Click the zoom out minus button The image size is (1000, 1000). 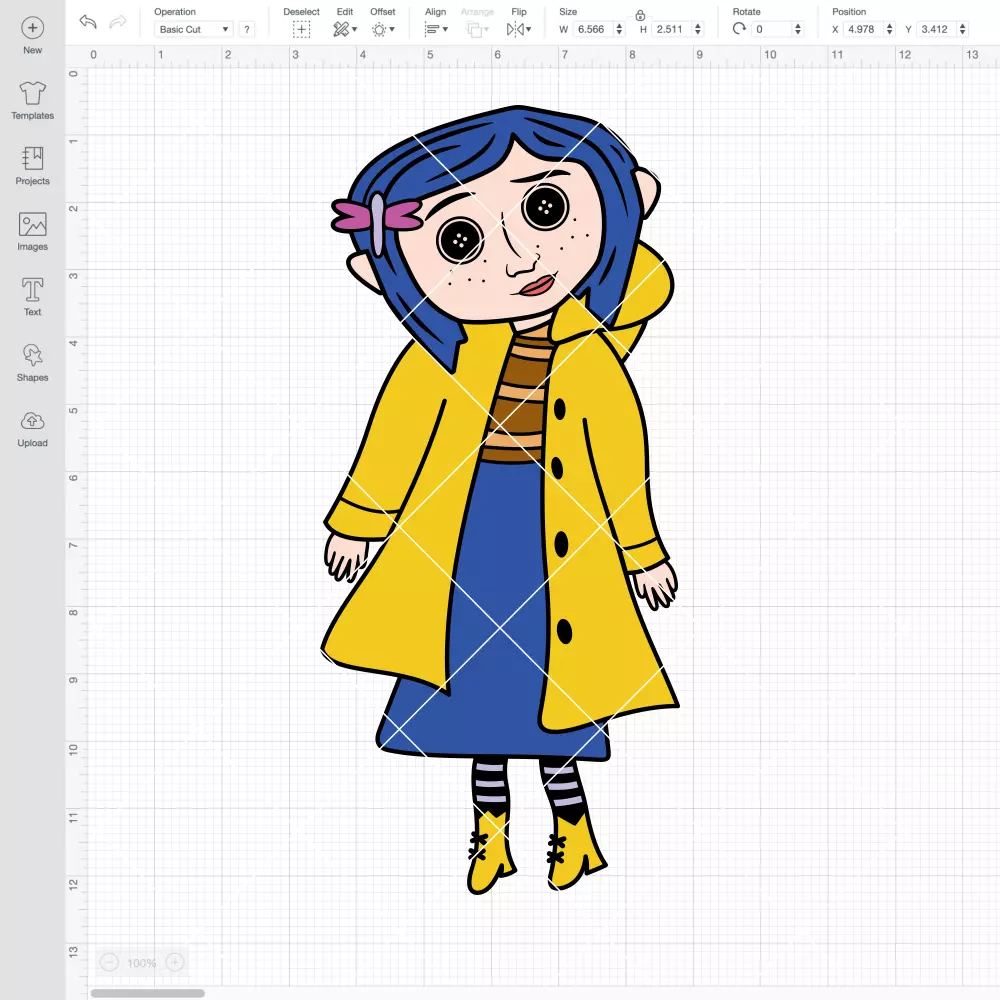coord(110,962)
